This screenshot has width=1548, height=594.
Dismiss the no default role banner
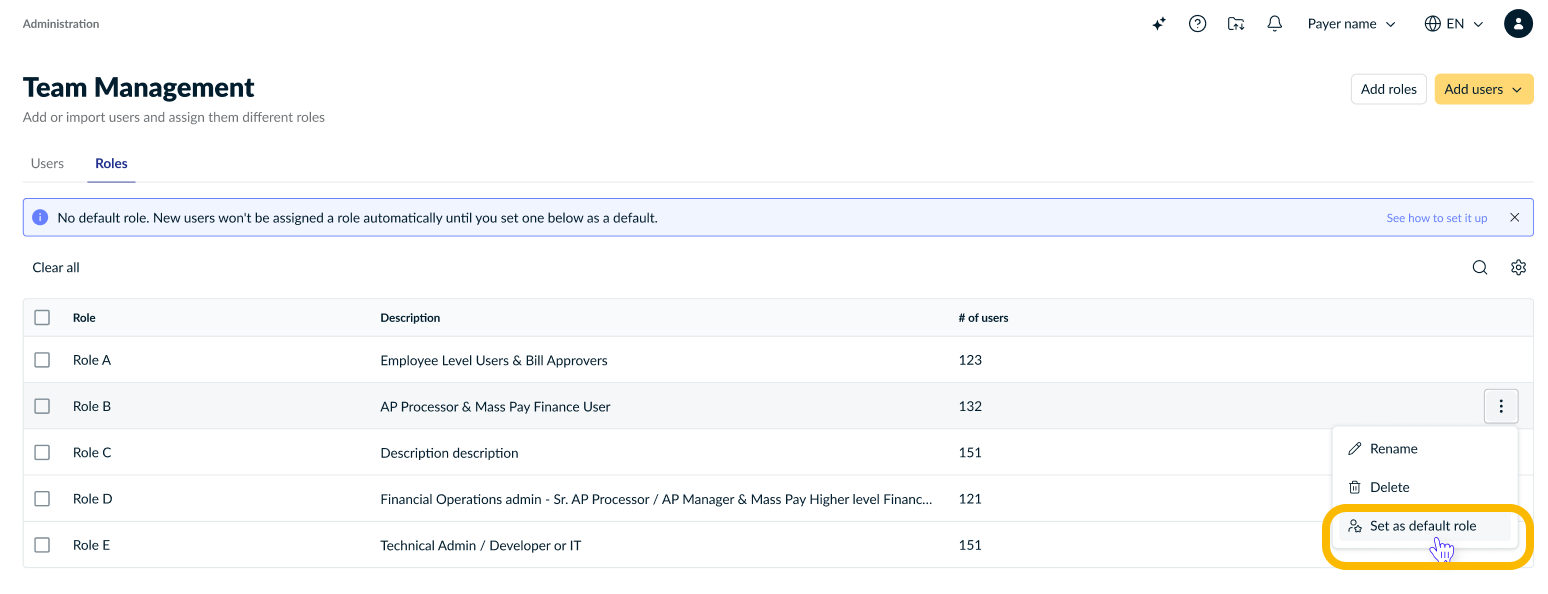point(1514,217)
